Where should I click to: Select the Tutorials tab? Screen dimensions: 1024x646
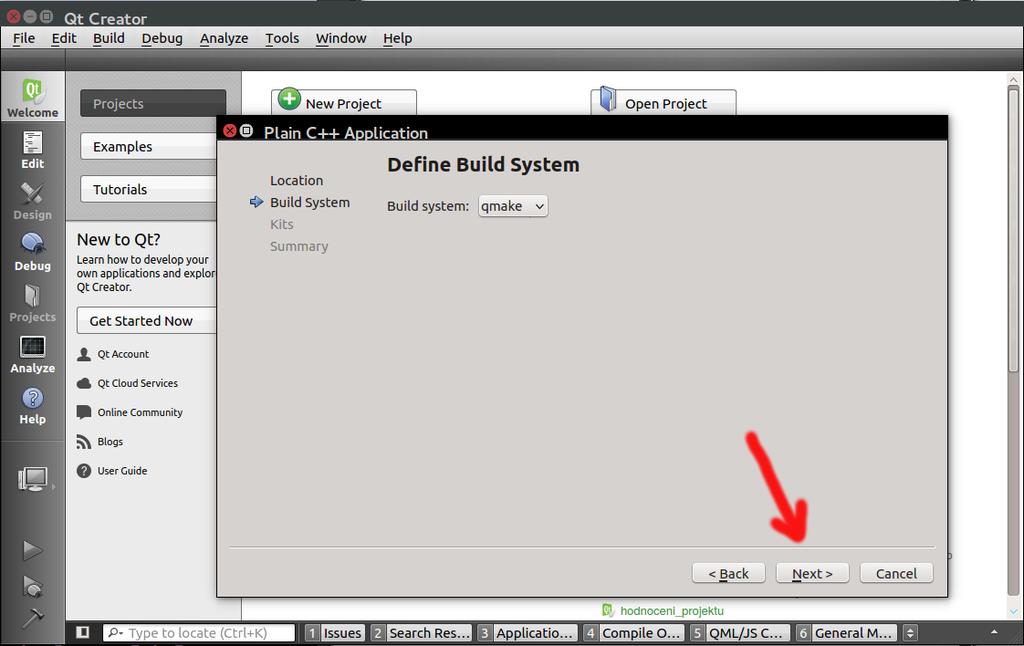tap(149, 189)
